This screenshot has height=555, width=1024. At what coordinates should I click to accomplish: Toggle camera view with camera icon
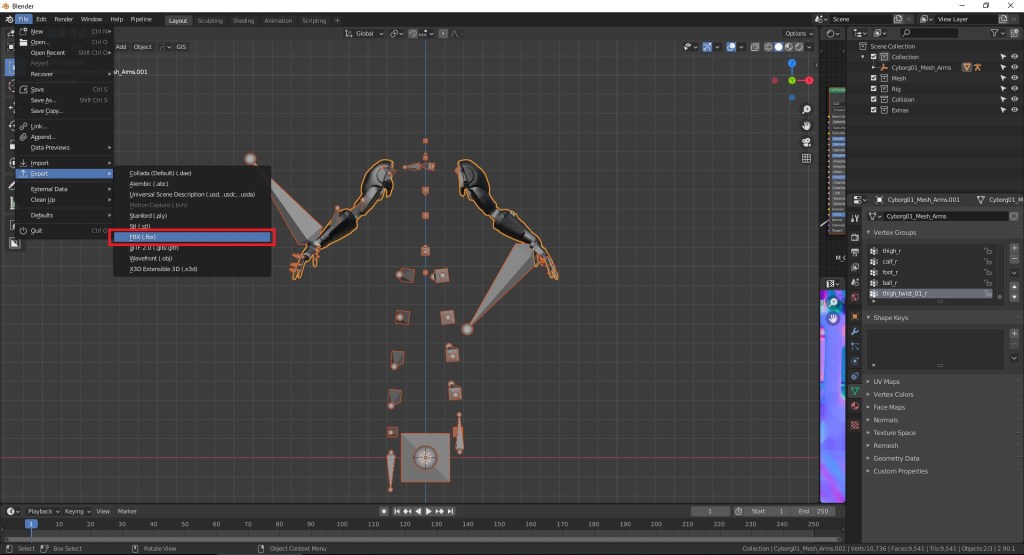coord(807,141)
